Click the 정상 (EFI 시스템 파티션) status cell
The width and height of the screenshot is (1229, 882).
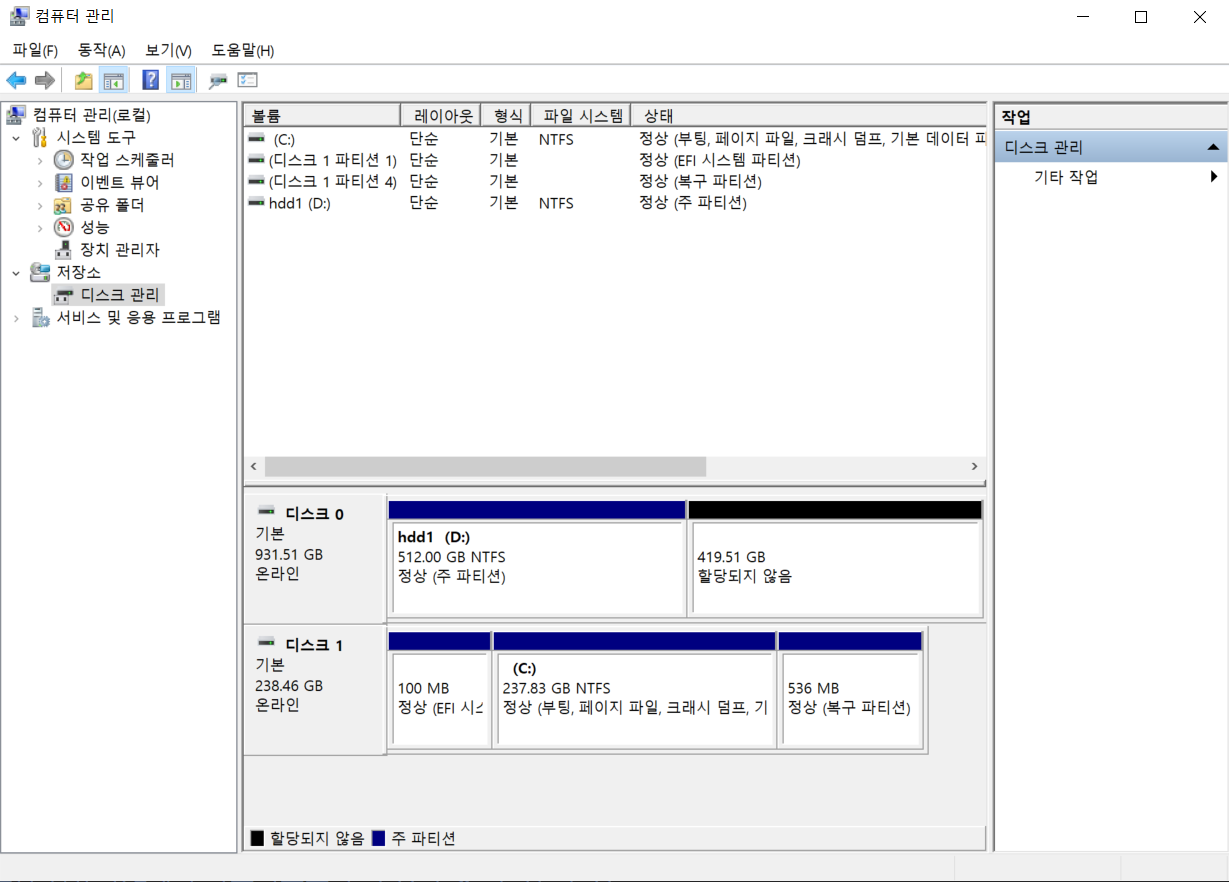tap(720, 160)
